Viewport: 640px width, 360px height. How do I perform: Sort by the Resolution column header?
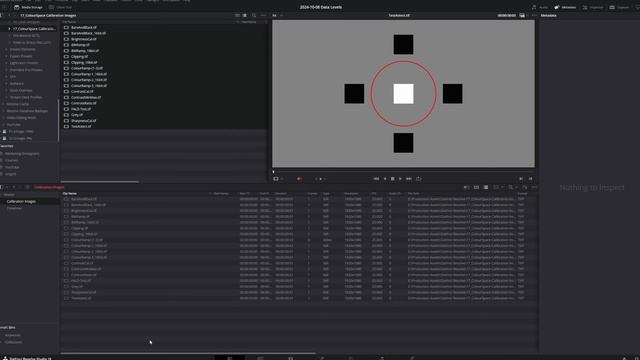click(351, 193)
